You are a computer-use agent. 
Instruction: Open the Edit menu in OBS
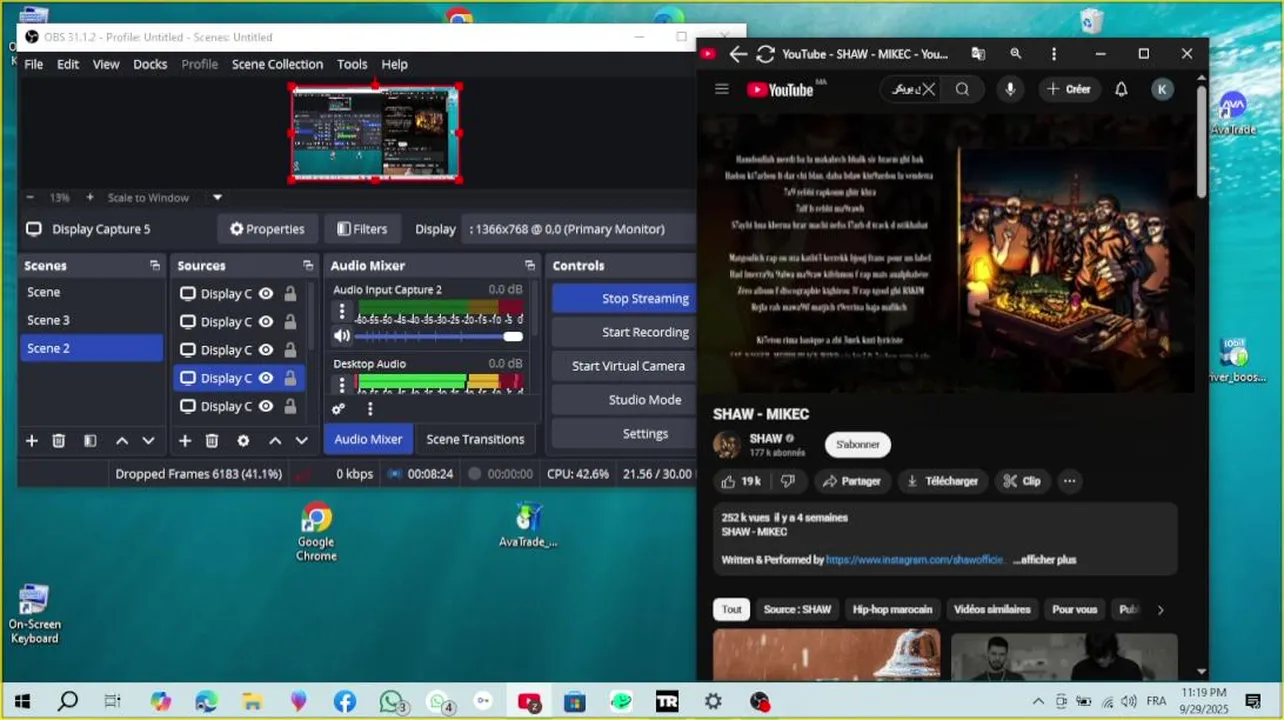68,64
